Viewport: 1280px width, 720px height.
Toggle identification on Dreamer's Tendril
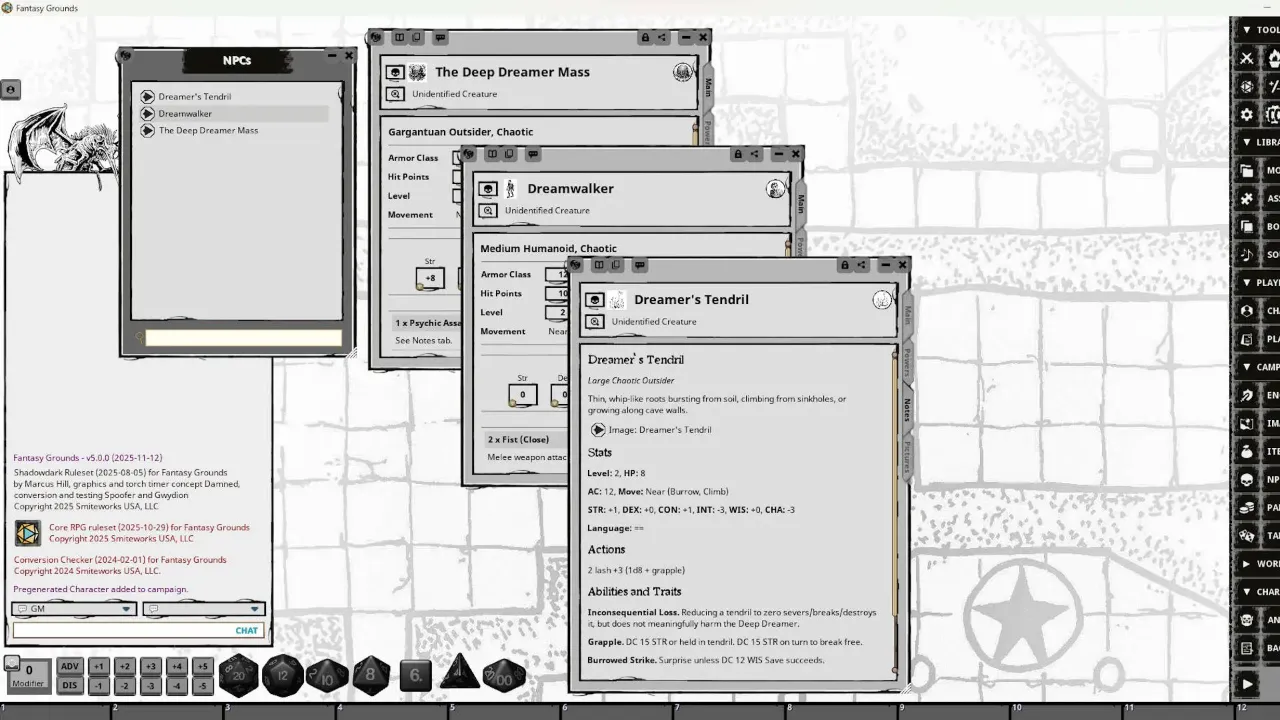(x=595, y=321)
